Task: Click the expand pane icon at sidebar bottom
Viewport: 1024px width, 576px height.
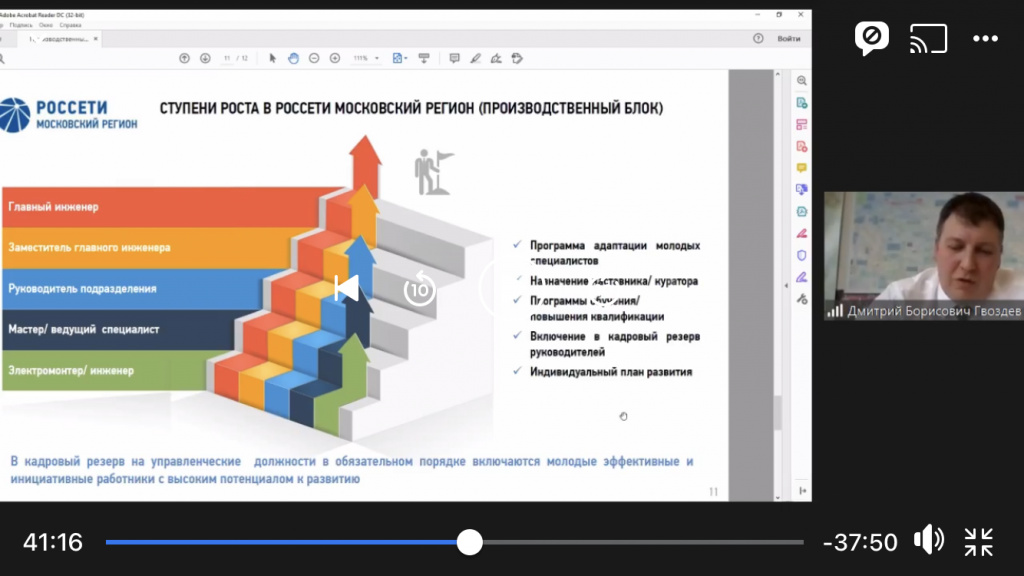Action: [x=802, y=490]
